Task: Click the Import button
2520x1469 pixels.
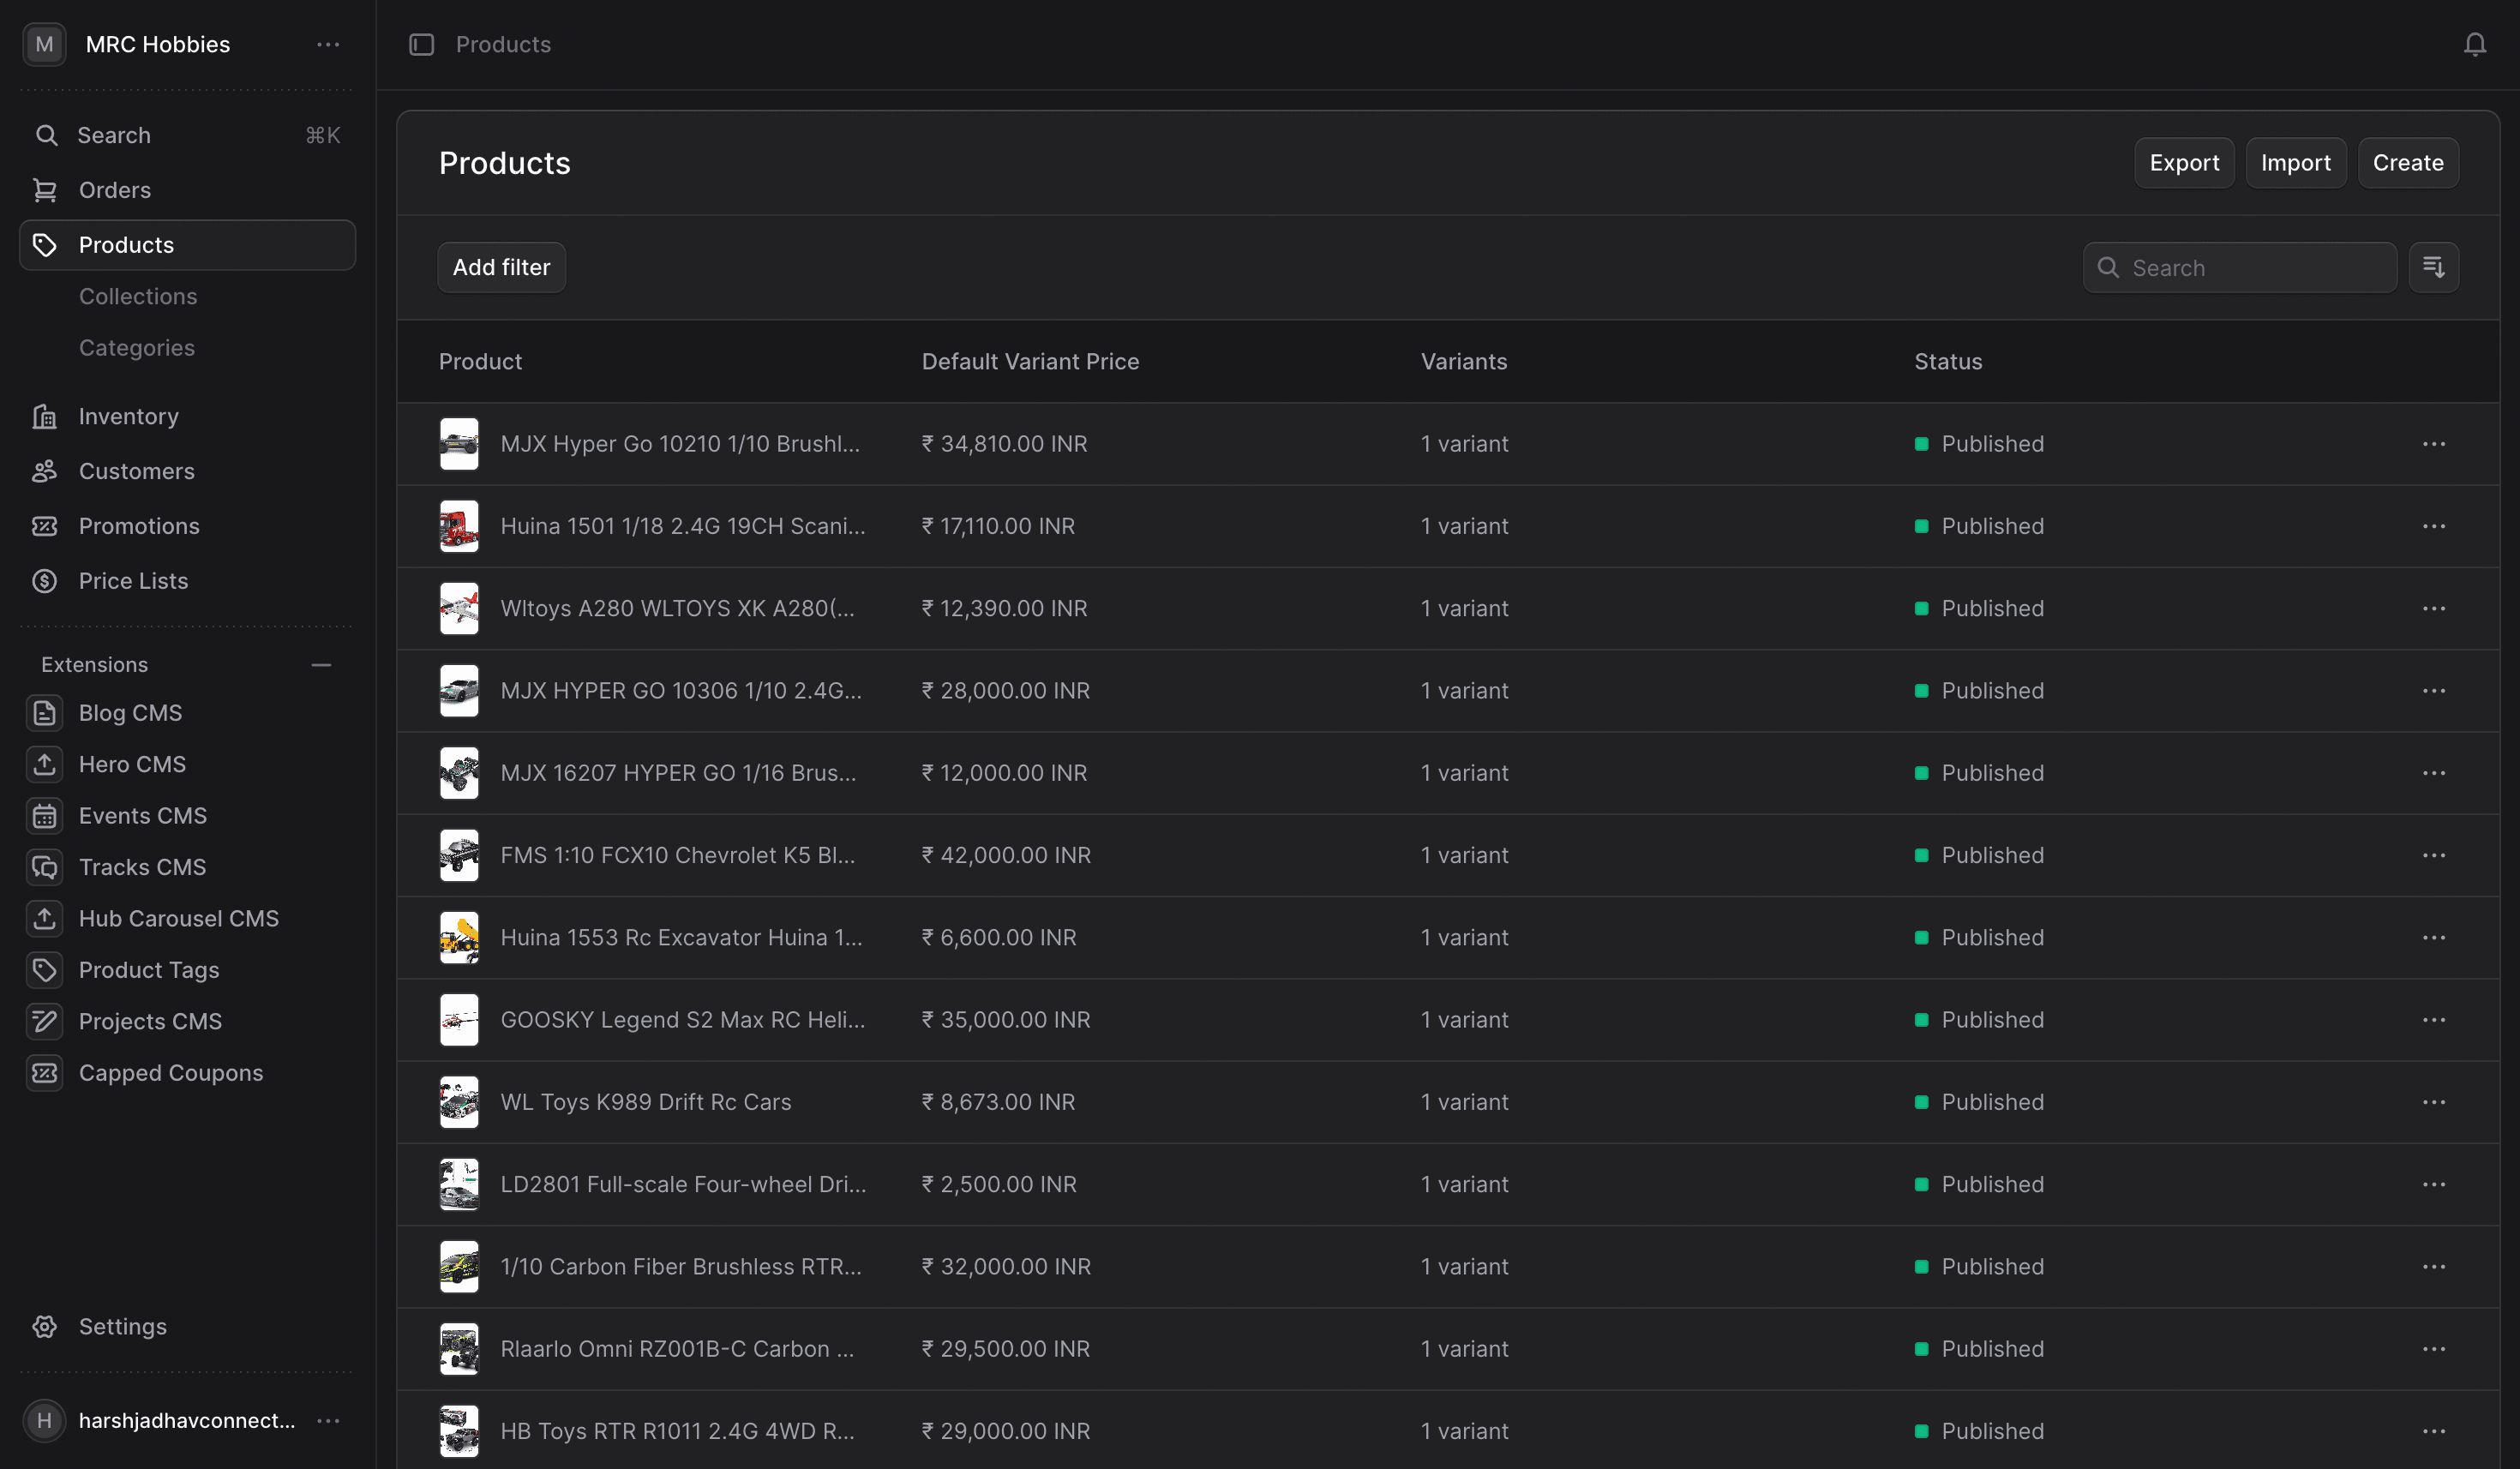Action: (x=2295, y=163)
